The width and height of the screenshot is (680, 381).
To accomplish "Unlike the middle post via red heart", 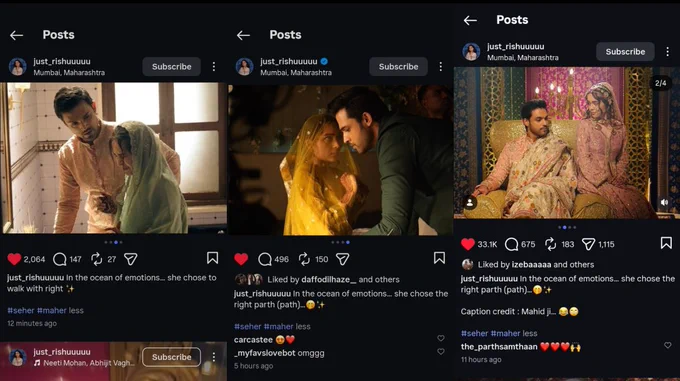I will coord(241,259).
